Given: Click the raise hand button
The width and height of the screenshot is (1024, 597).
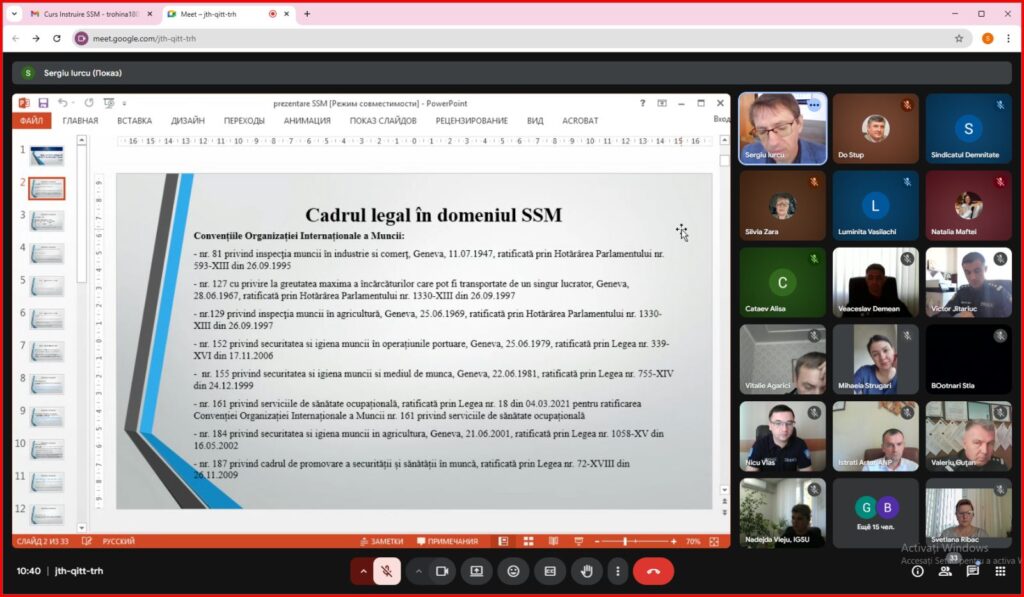Looking at the screenshot, I should point(587,571).
